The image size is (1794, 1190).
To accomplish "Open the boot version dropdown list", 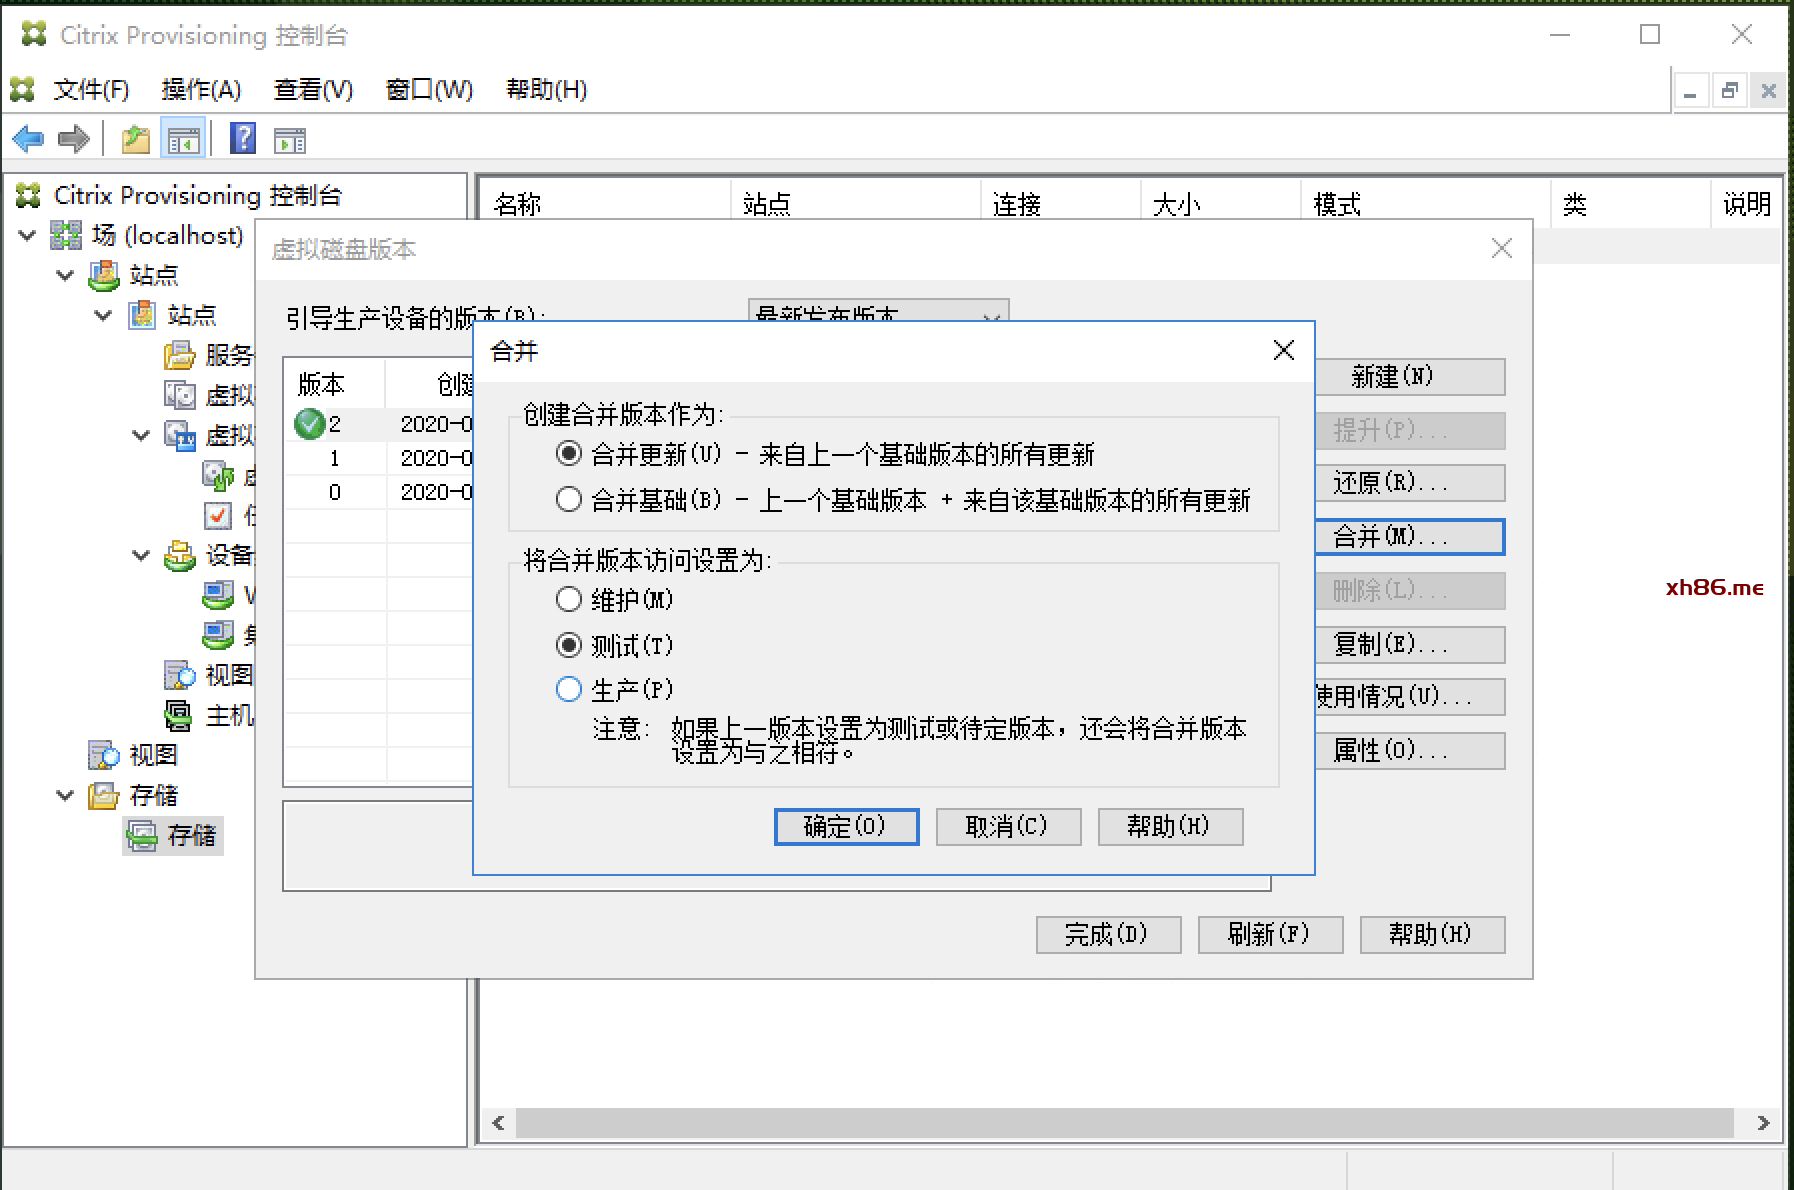I will [990, 315].
